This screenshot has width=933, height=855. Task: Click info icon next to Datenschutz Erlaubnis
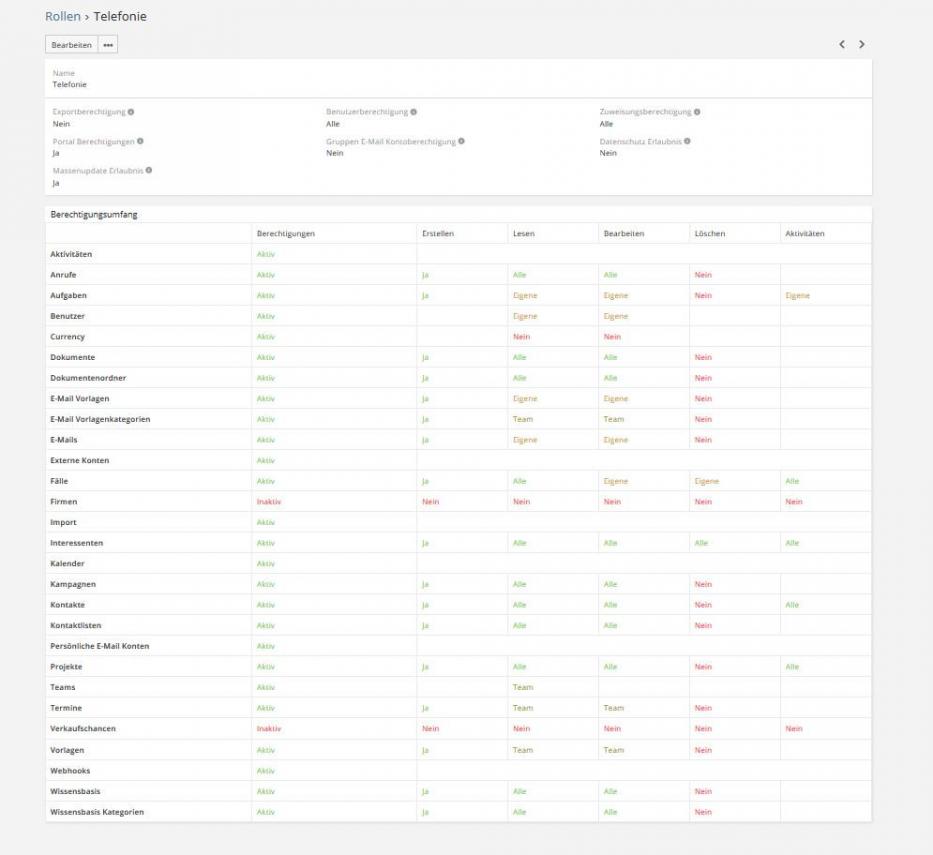[688, 141]
